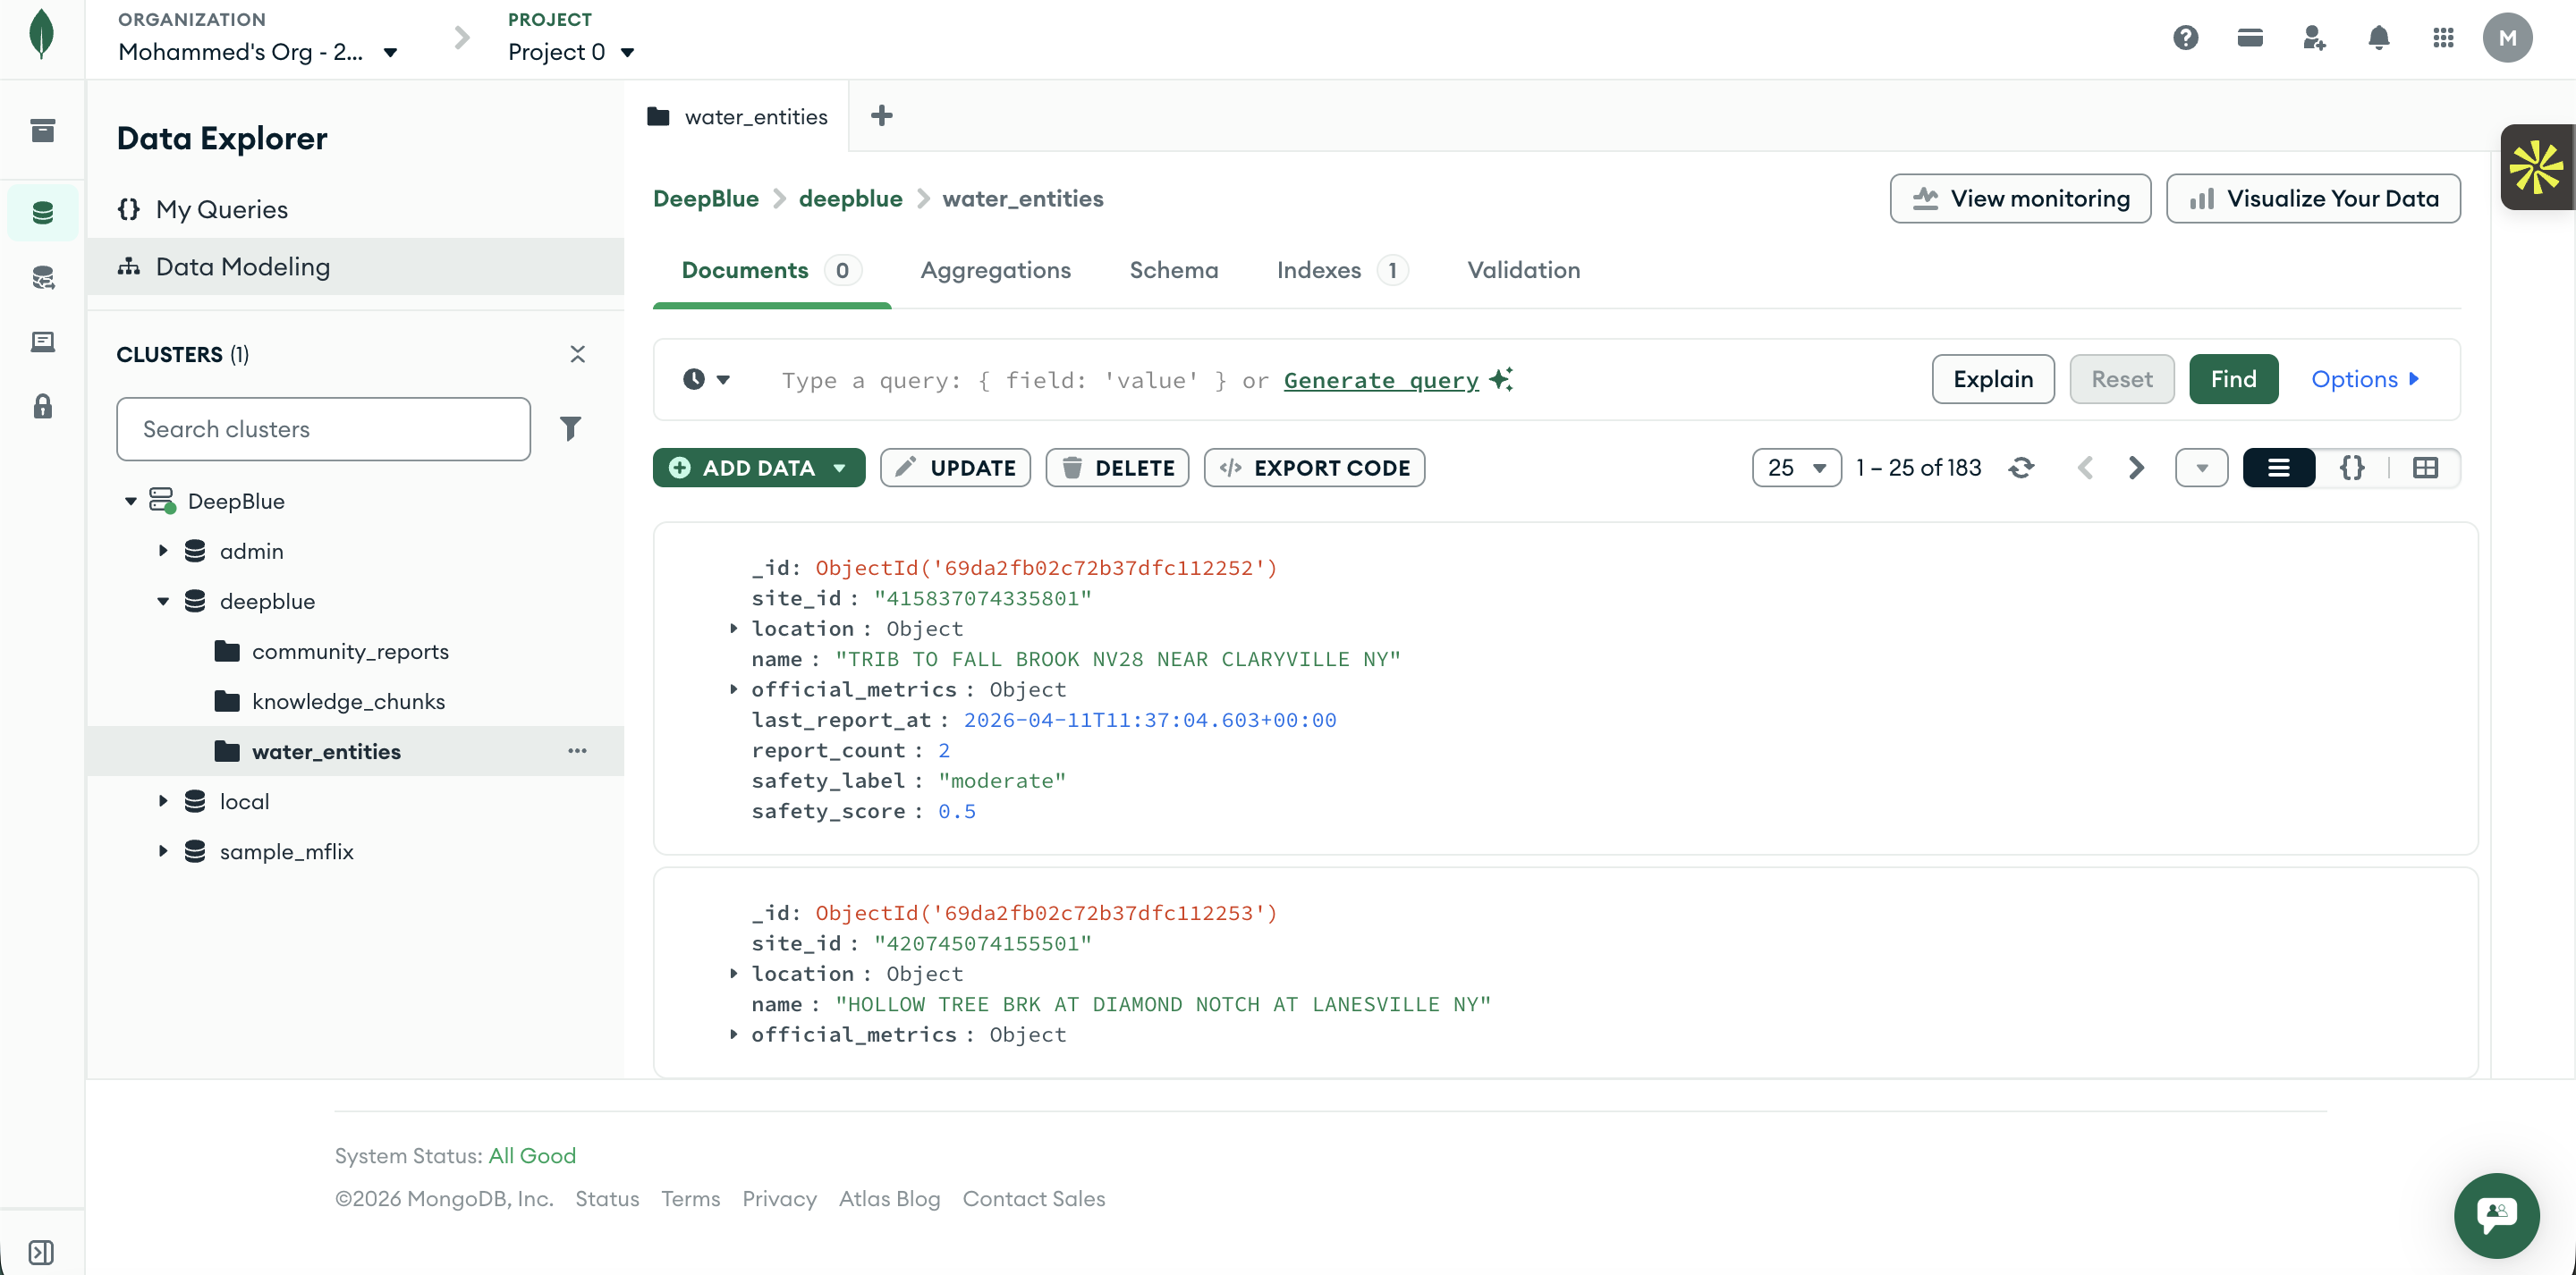The image size is (2576, 1275).
Task: Select the list document view
Action: coord(2278,467)
